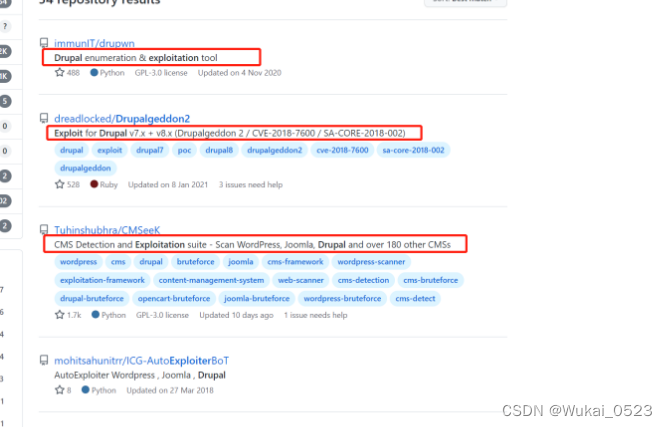This screenshot has height=427, width=667.
Task: Click the 'AutoExploiter Wordpress, Joomla, Drupal' description
Action: pos(140,375)
